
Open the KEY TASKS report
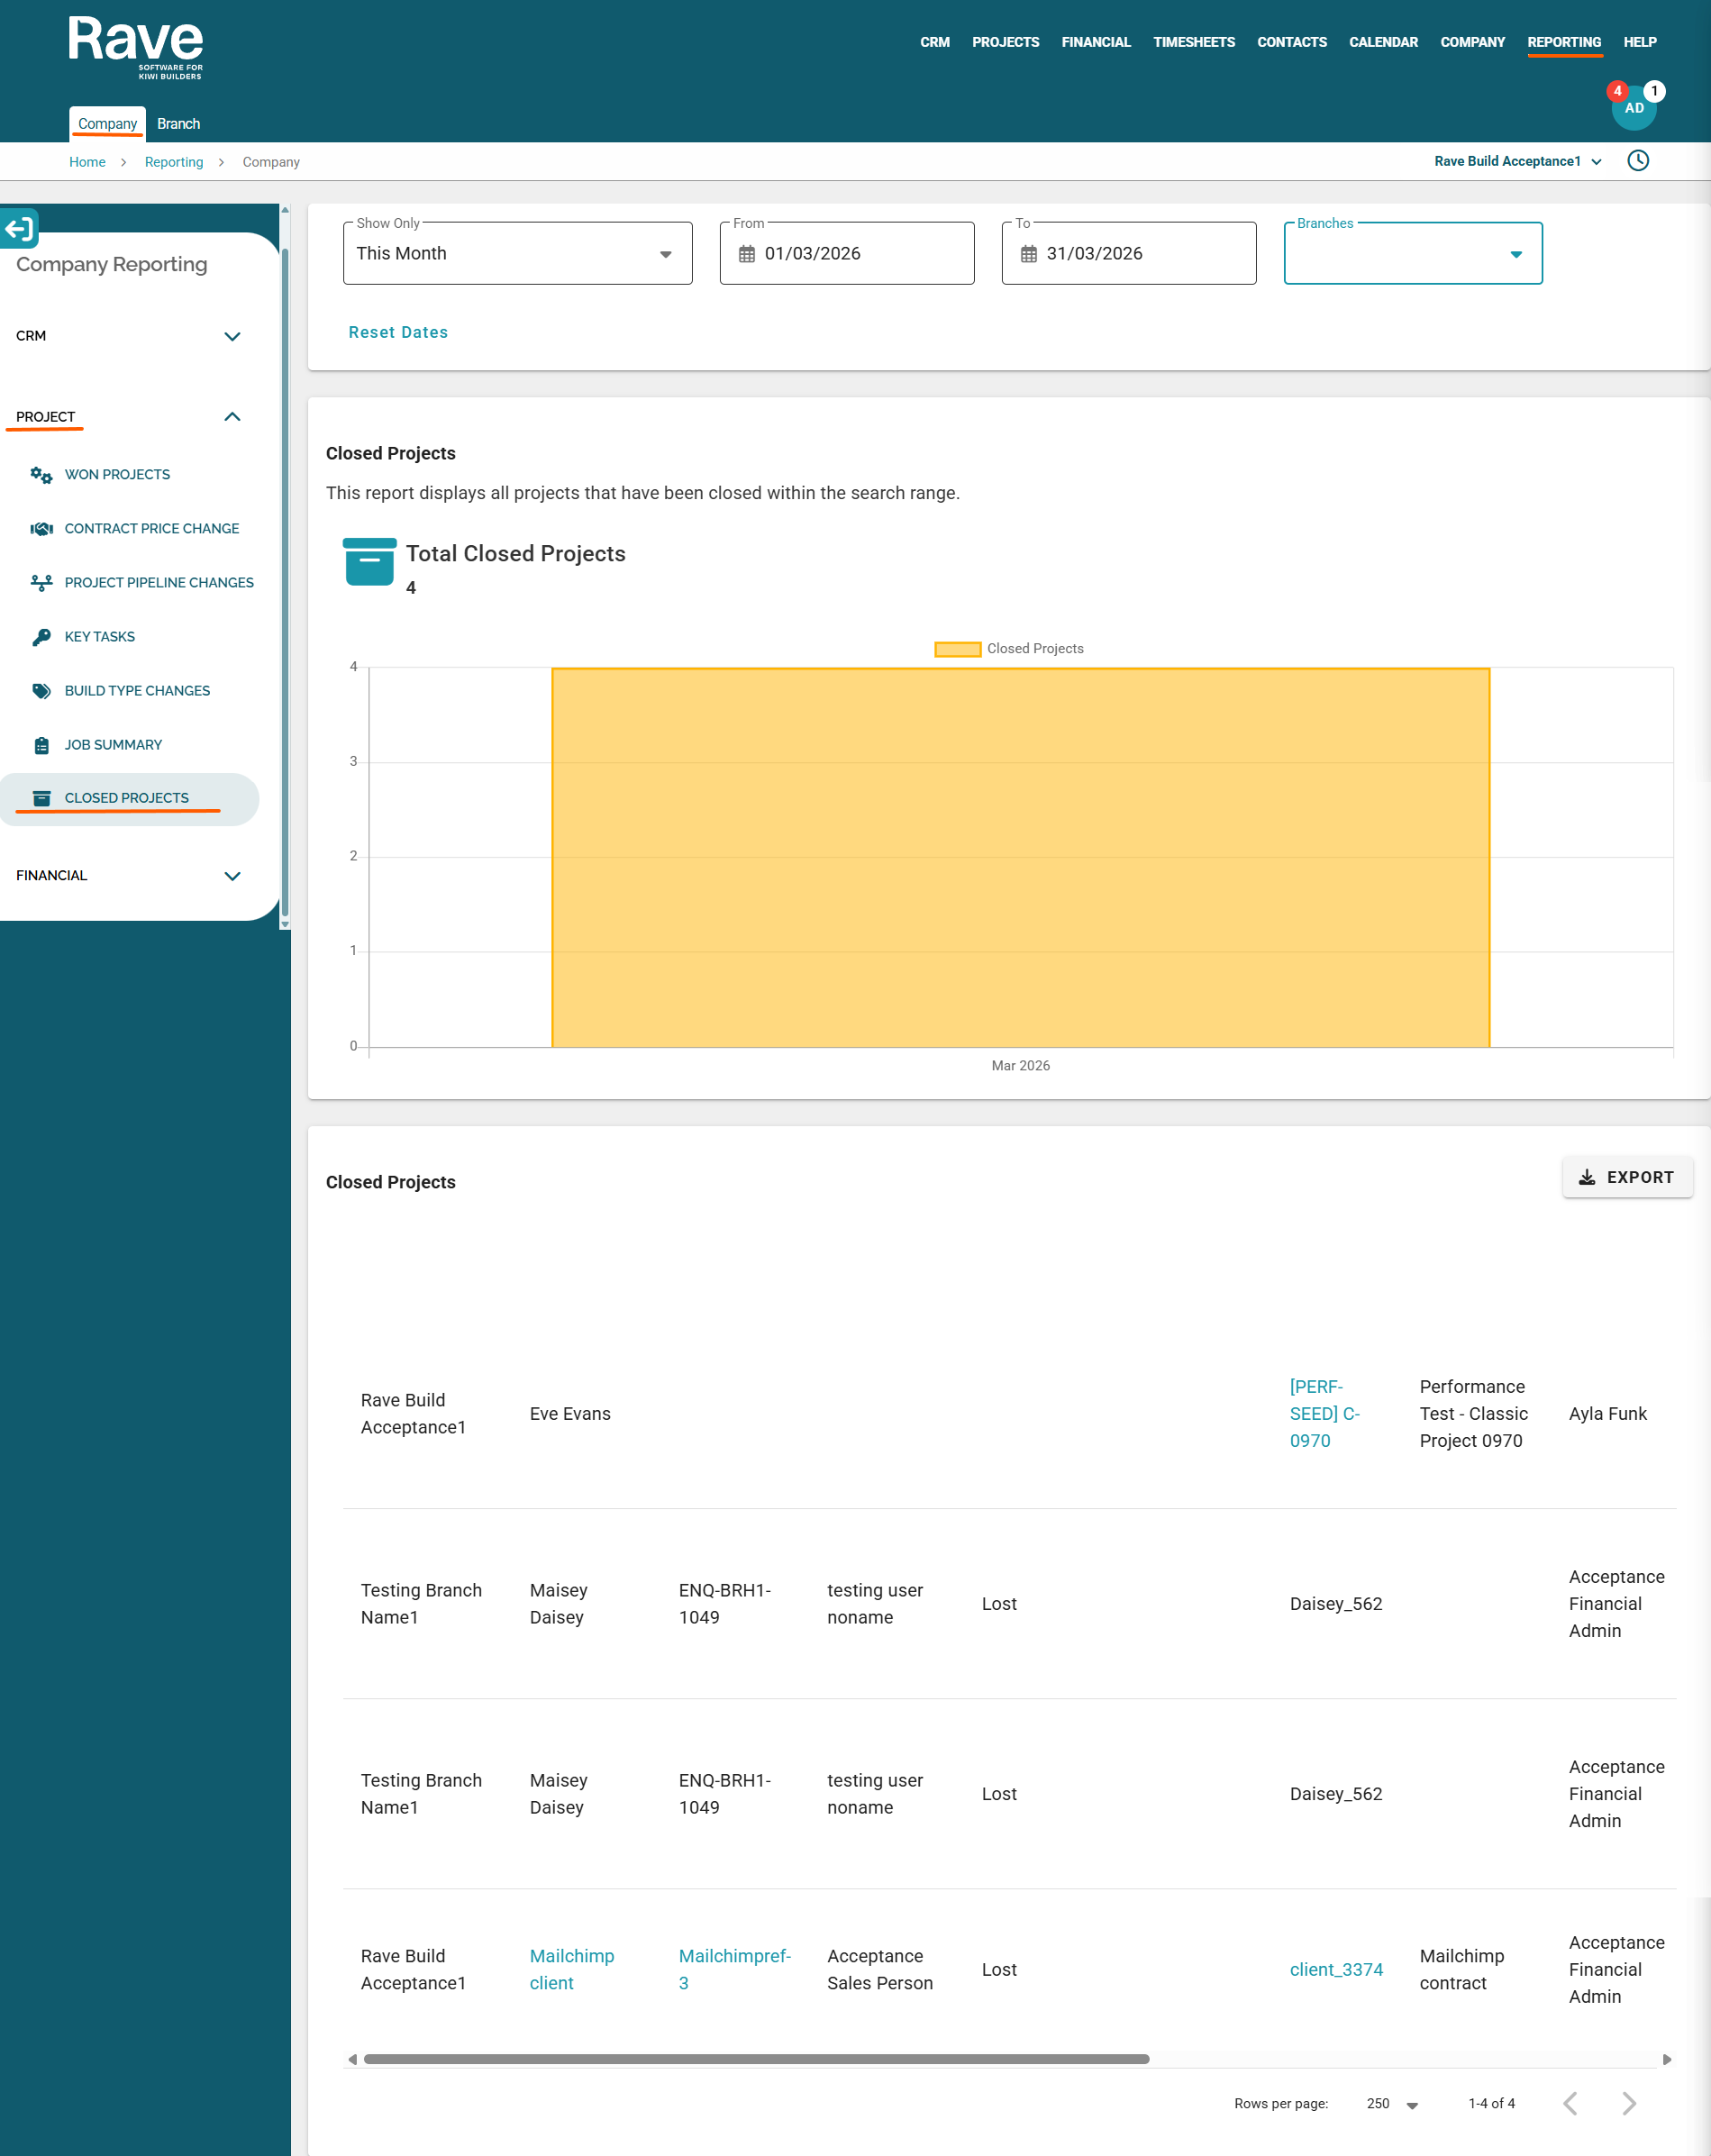[100, 637]
